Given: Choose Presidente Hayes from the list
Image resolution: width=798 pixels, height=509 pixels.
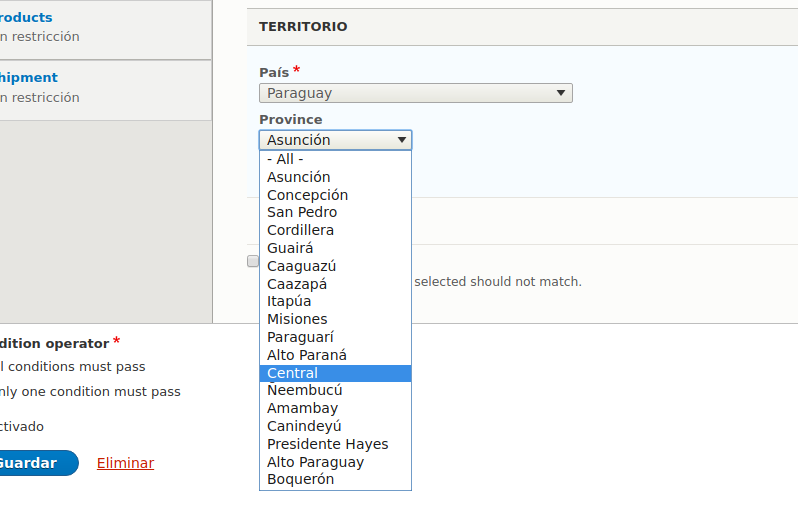Looking at the screenshot, I should point(335,444).
